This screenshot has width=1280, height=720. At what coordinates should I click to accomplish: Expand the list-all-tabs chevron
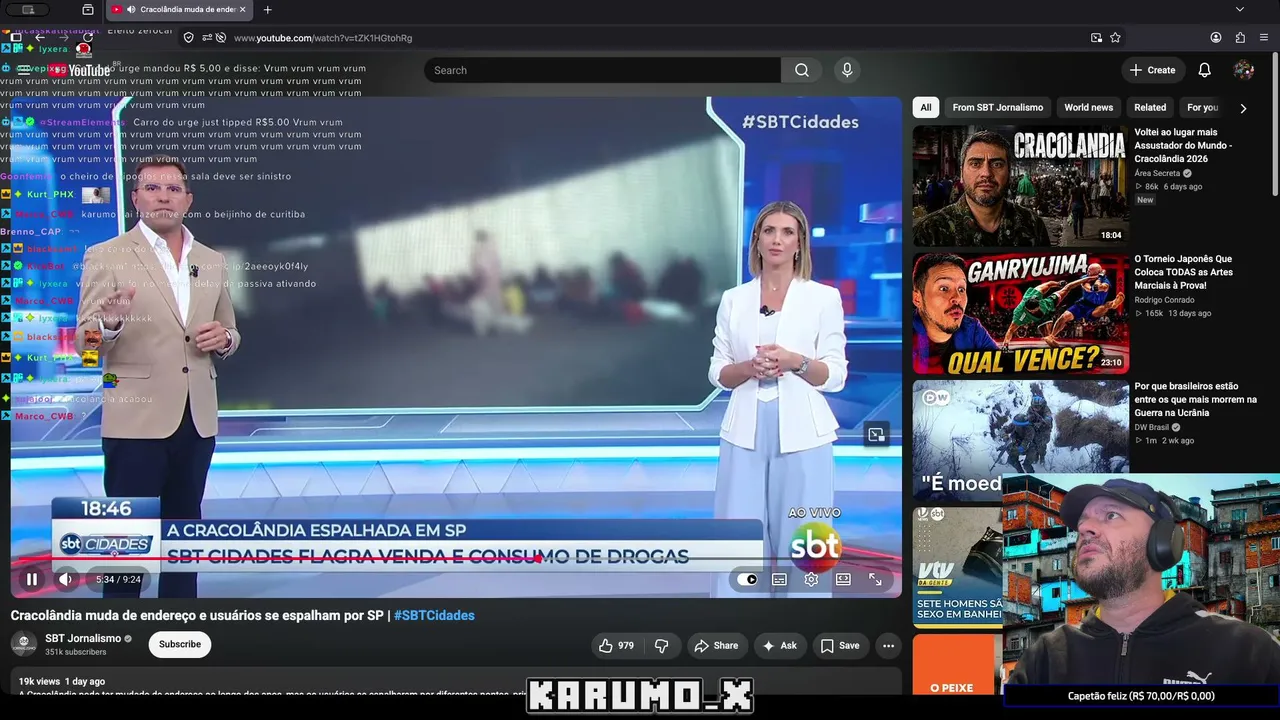point(1240,10)
